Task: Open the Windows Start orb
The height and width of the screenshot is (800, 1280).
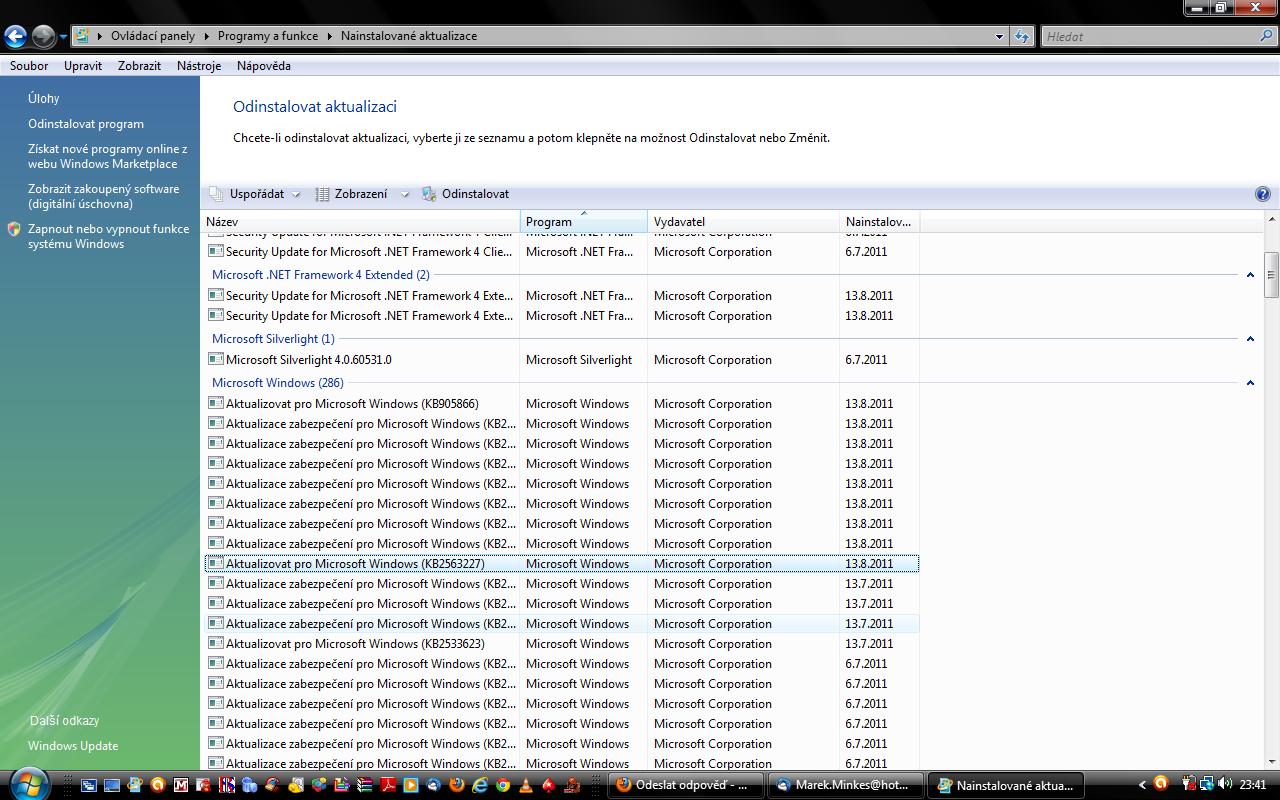Action: pos(27,783)
